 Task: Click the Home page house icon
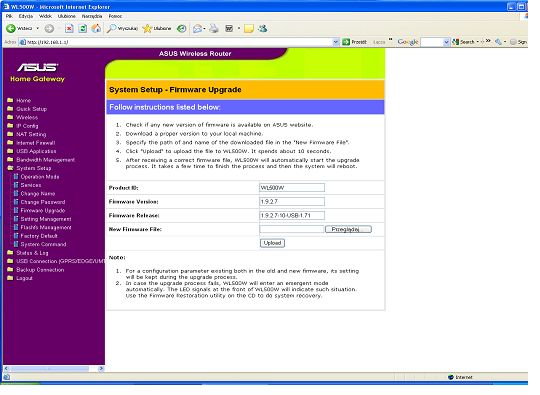96,28
